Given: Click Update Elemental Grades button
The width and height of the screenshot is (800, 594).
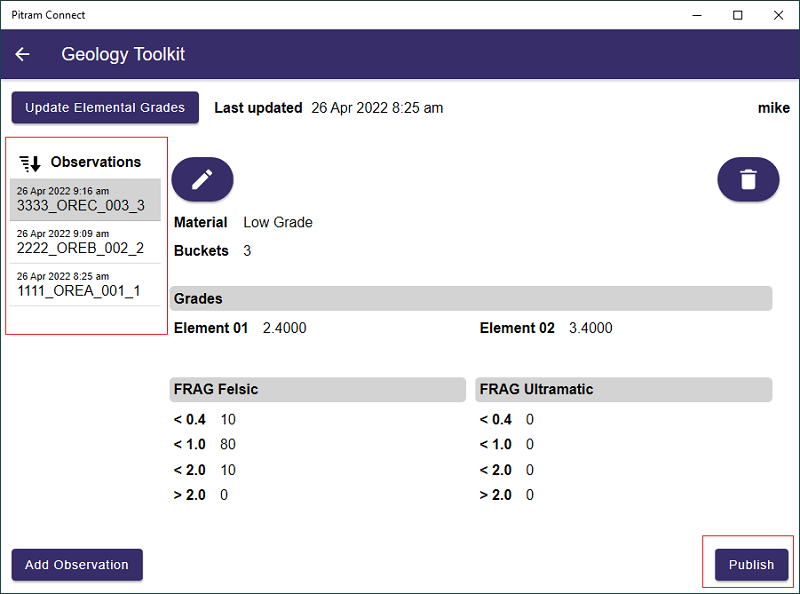Looking at the screenshot, I should 105,108.
